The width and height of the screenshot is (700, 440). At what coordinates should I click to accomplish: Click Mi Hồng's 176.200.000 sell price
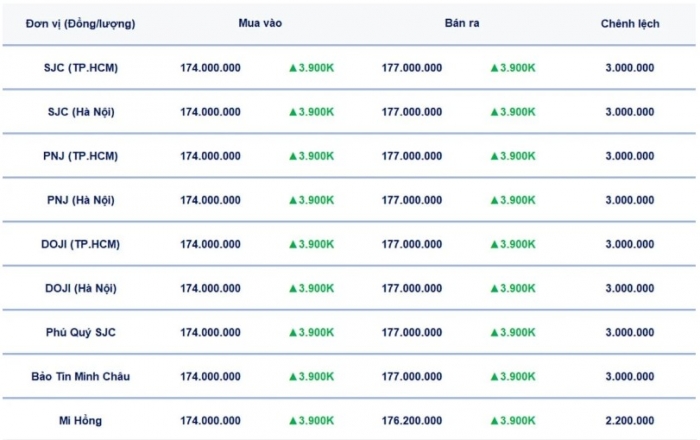pyautogui.click(x=412, y=421)
